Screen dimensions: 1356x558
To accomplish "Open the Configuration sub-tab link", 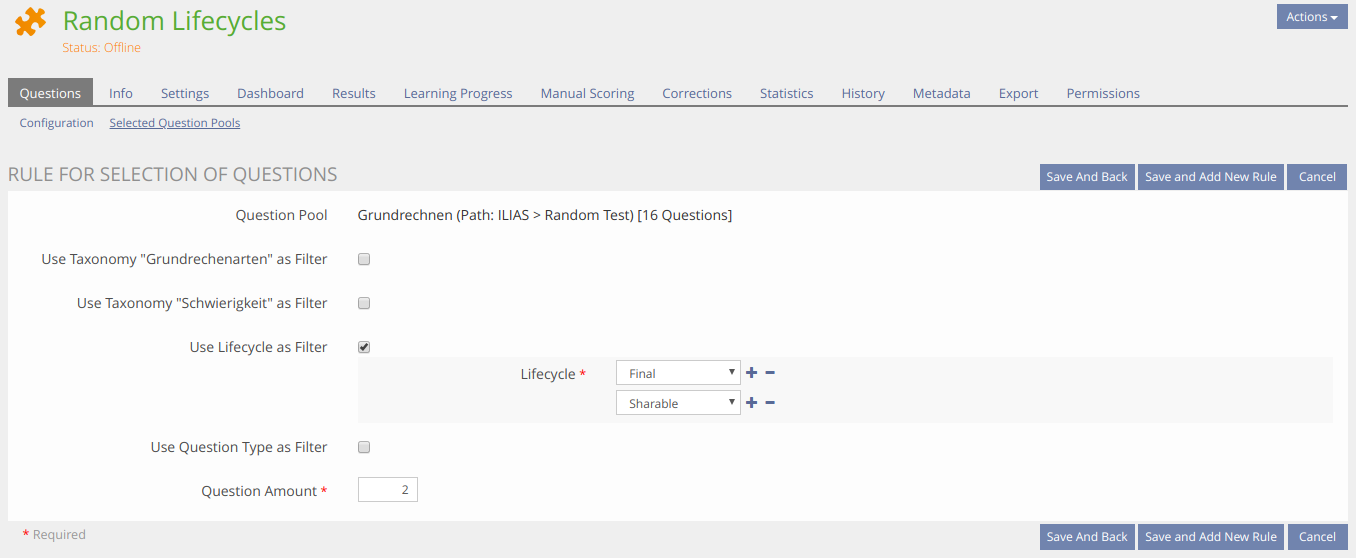I will click(x=56, y=123).
